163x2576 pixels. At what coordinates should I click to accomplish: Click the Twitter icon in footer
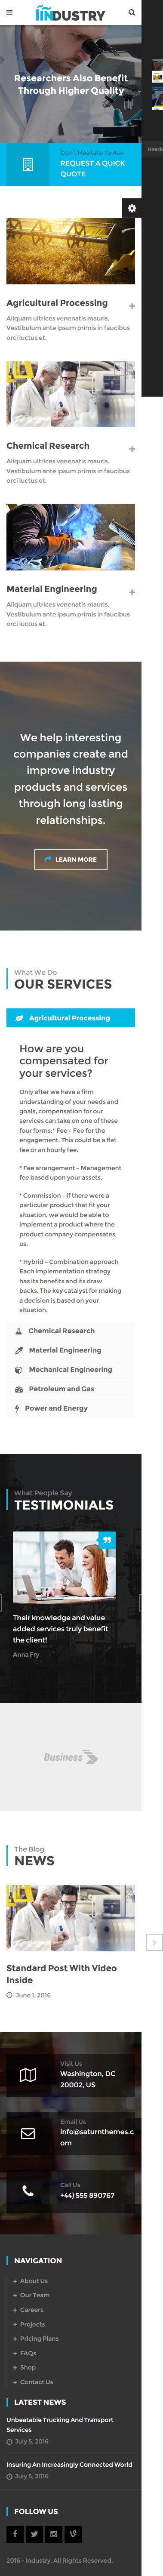coord(34,2533)
